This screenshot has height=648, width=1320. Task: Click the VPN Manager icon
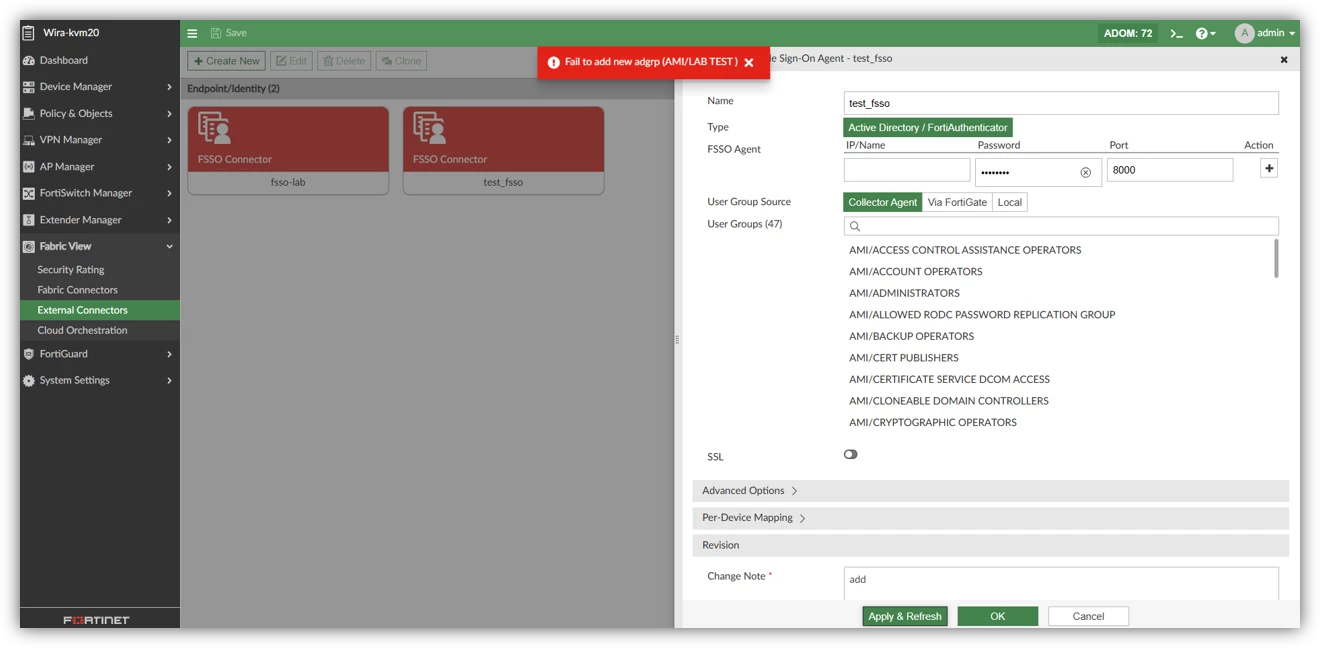(29, 140)
